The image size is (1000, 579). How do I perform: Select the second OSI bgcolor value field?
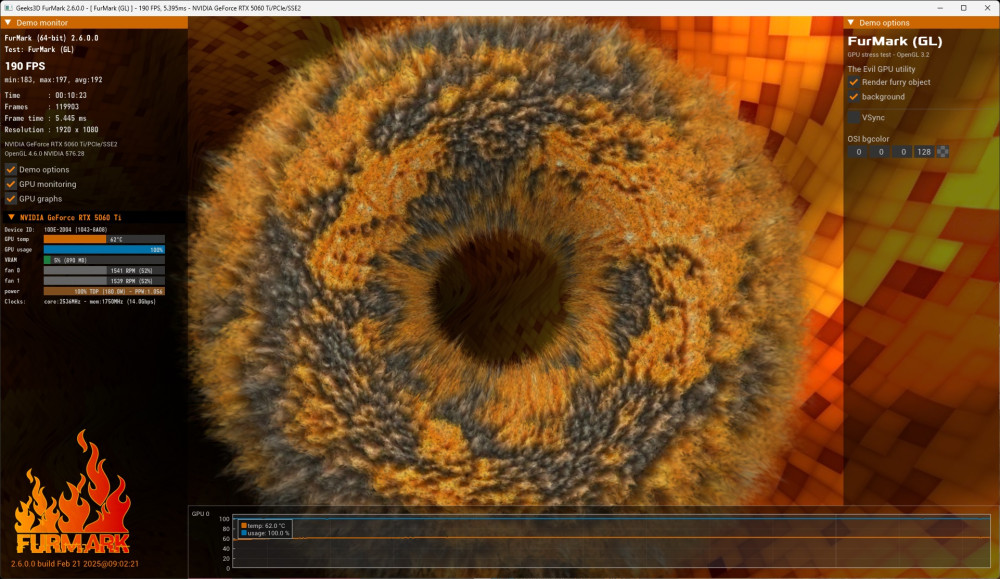[x=881, y=152]
